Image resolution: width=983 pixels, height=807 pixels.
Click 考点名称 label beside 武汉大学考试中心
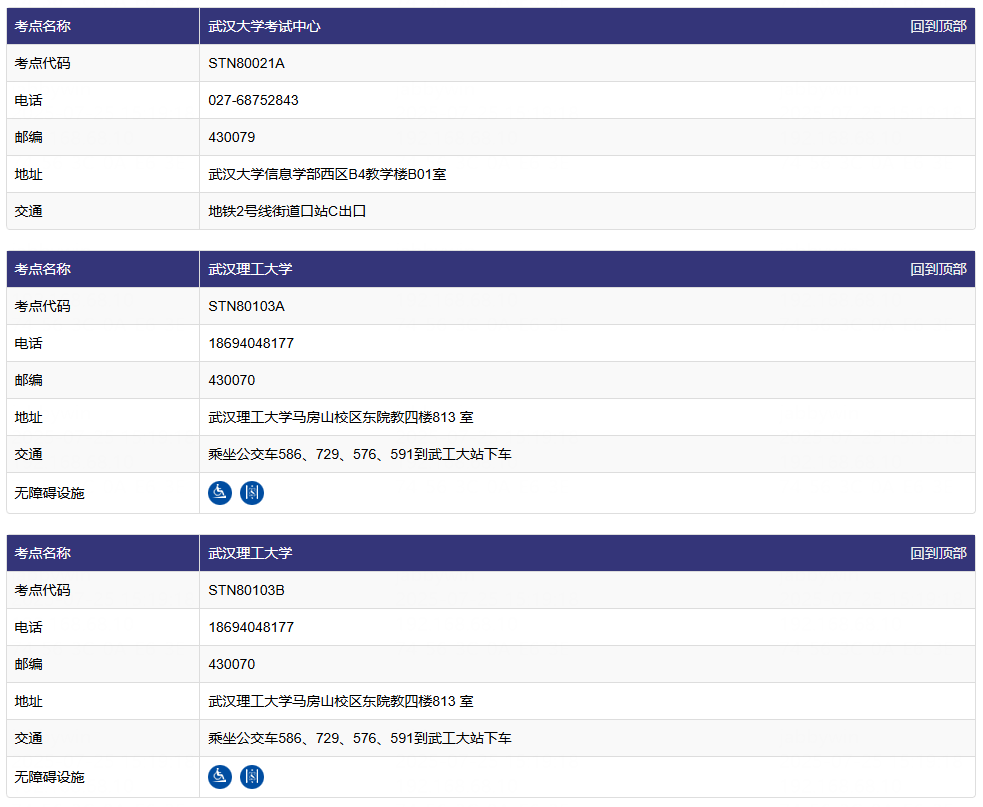(43, 26)
